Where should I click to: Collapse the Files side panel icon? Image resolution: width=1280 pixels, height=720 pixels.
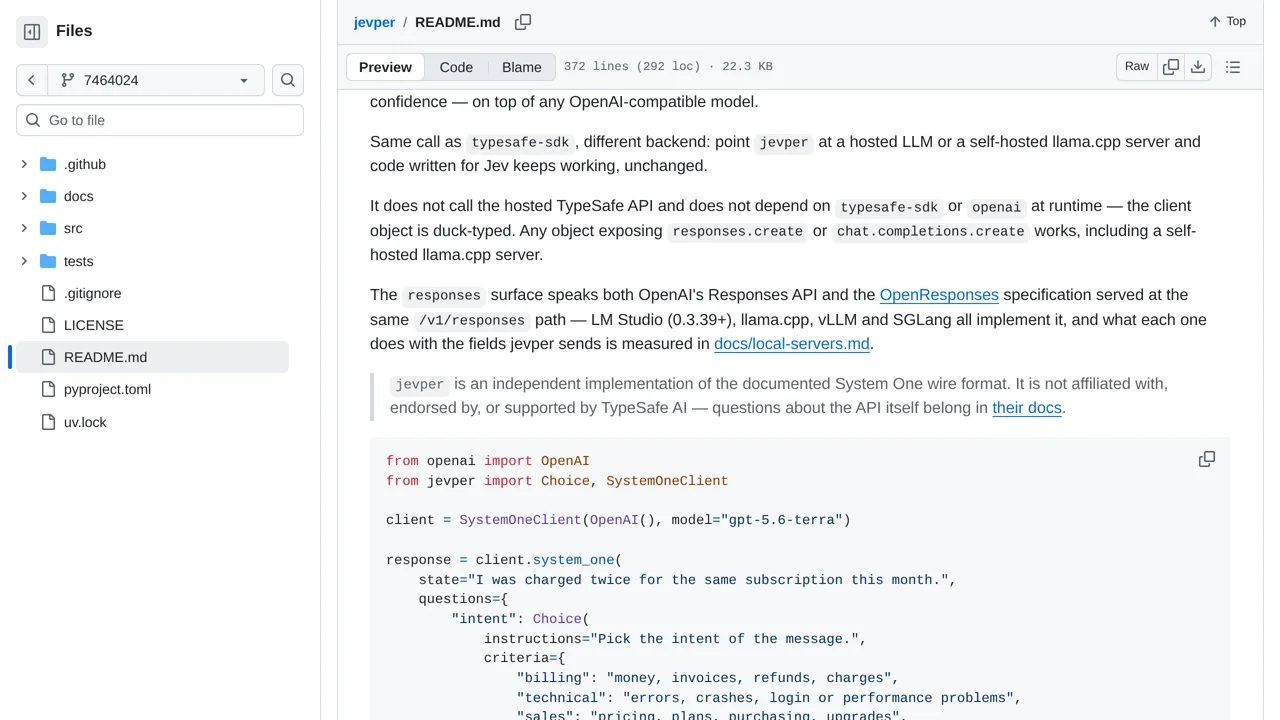pyautogui.click(x=32, y=32)
